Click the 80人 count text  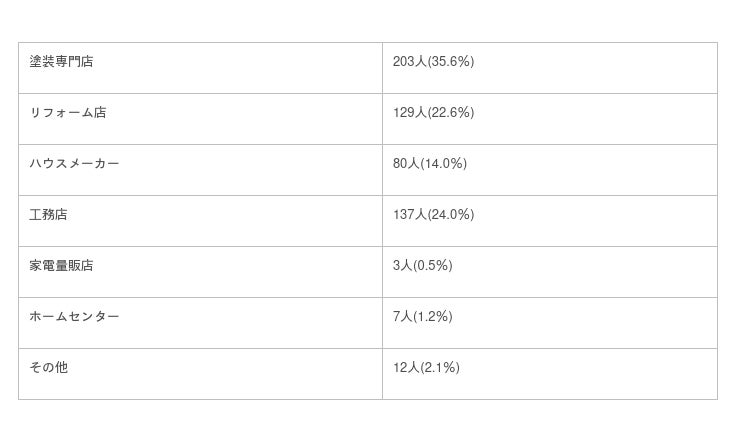coord(406,164)
